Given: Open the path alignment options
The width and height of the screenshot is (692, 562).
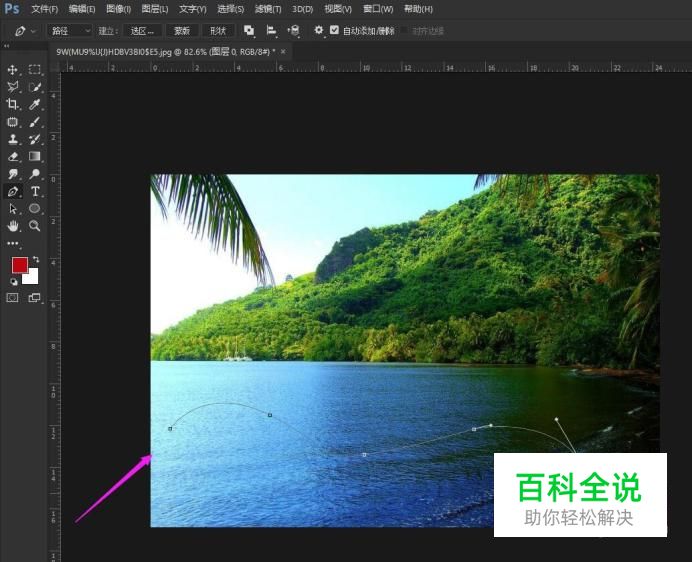Looking at the screenshot, I should click(x=271, y=30).
